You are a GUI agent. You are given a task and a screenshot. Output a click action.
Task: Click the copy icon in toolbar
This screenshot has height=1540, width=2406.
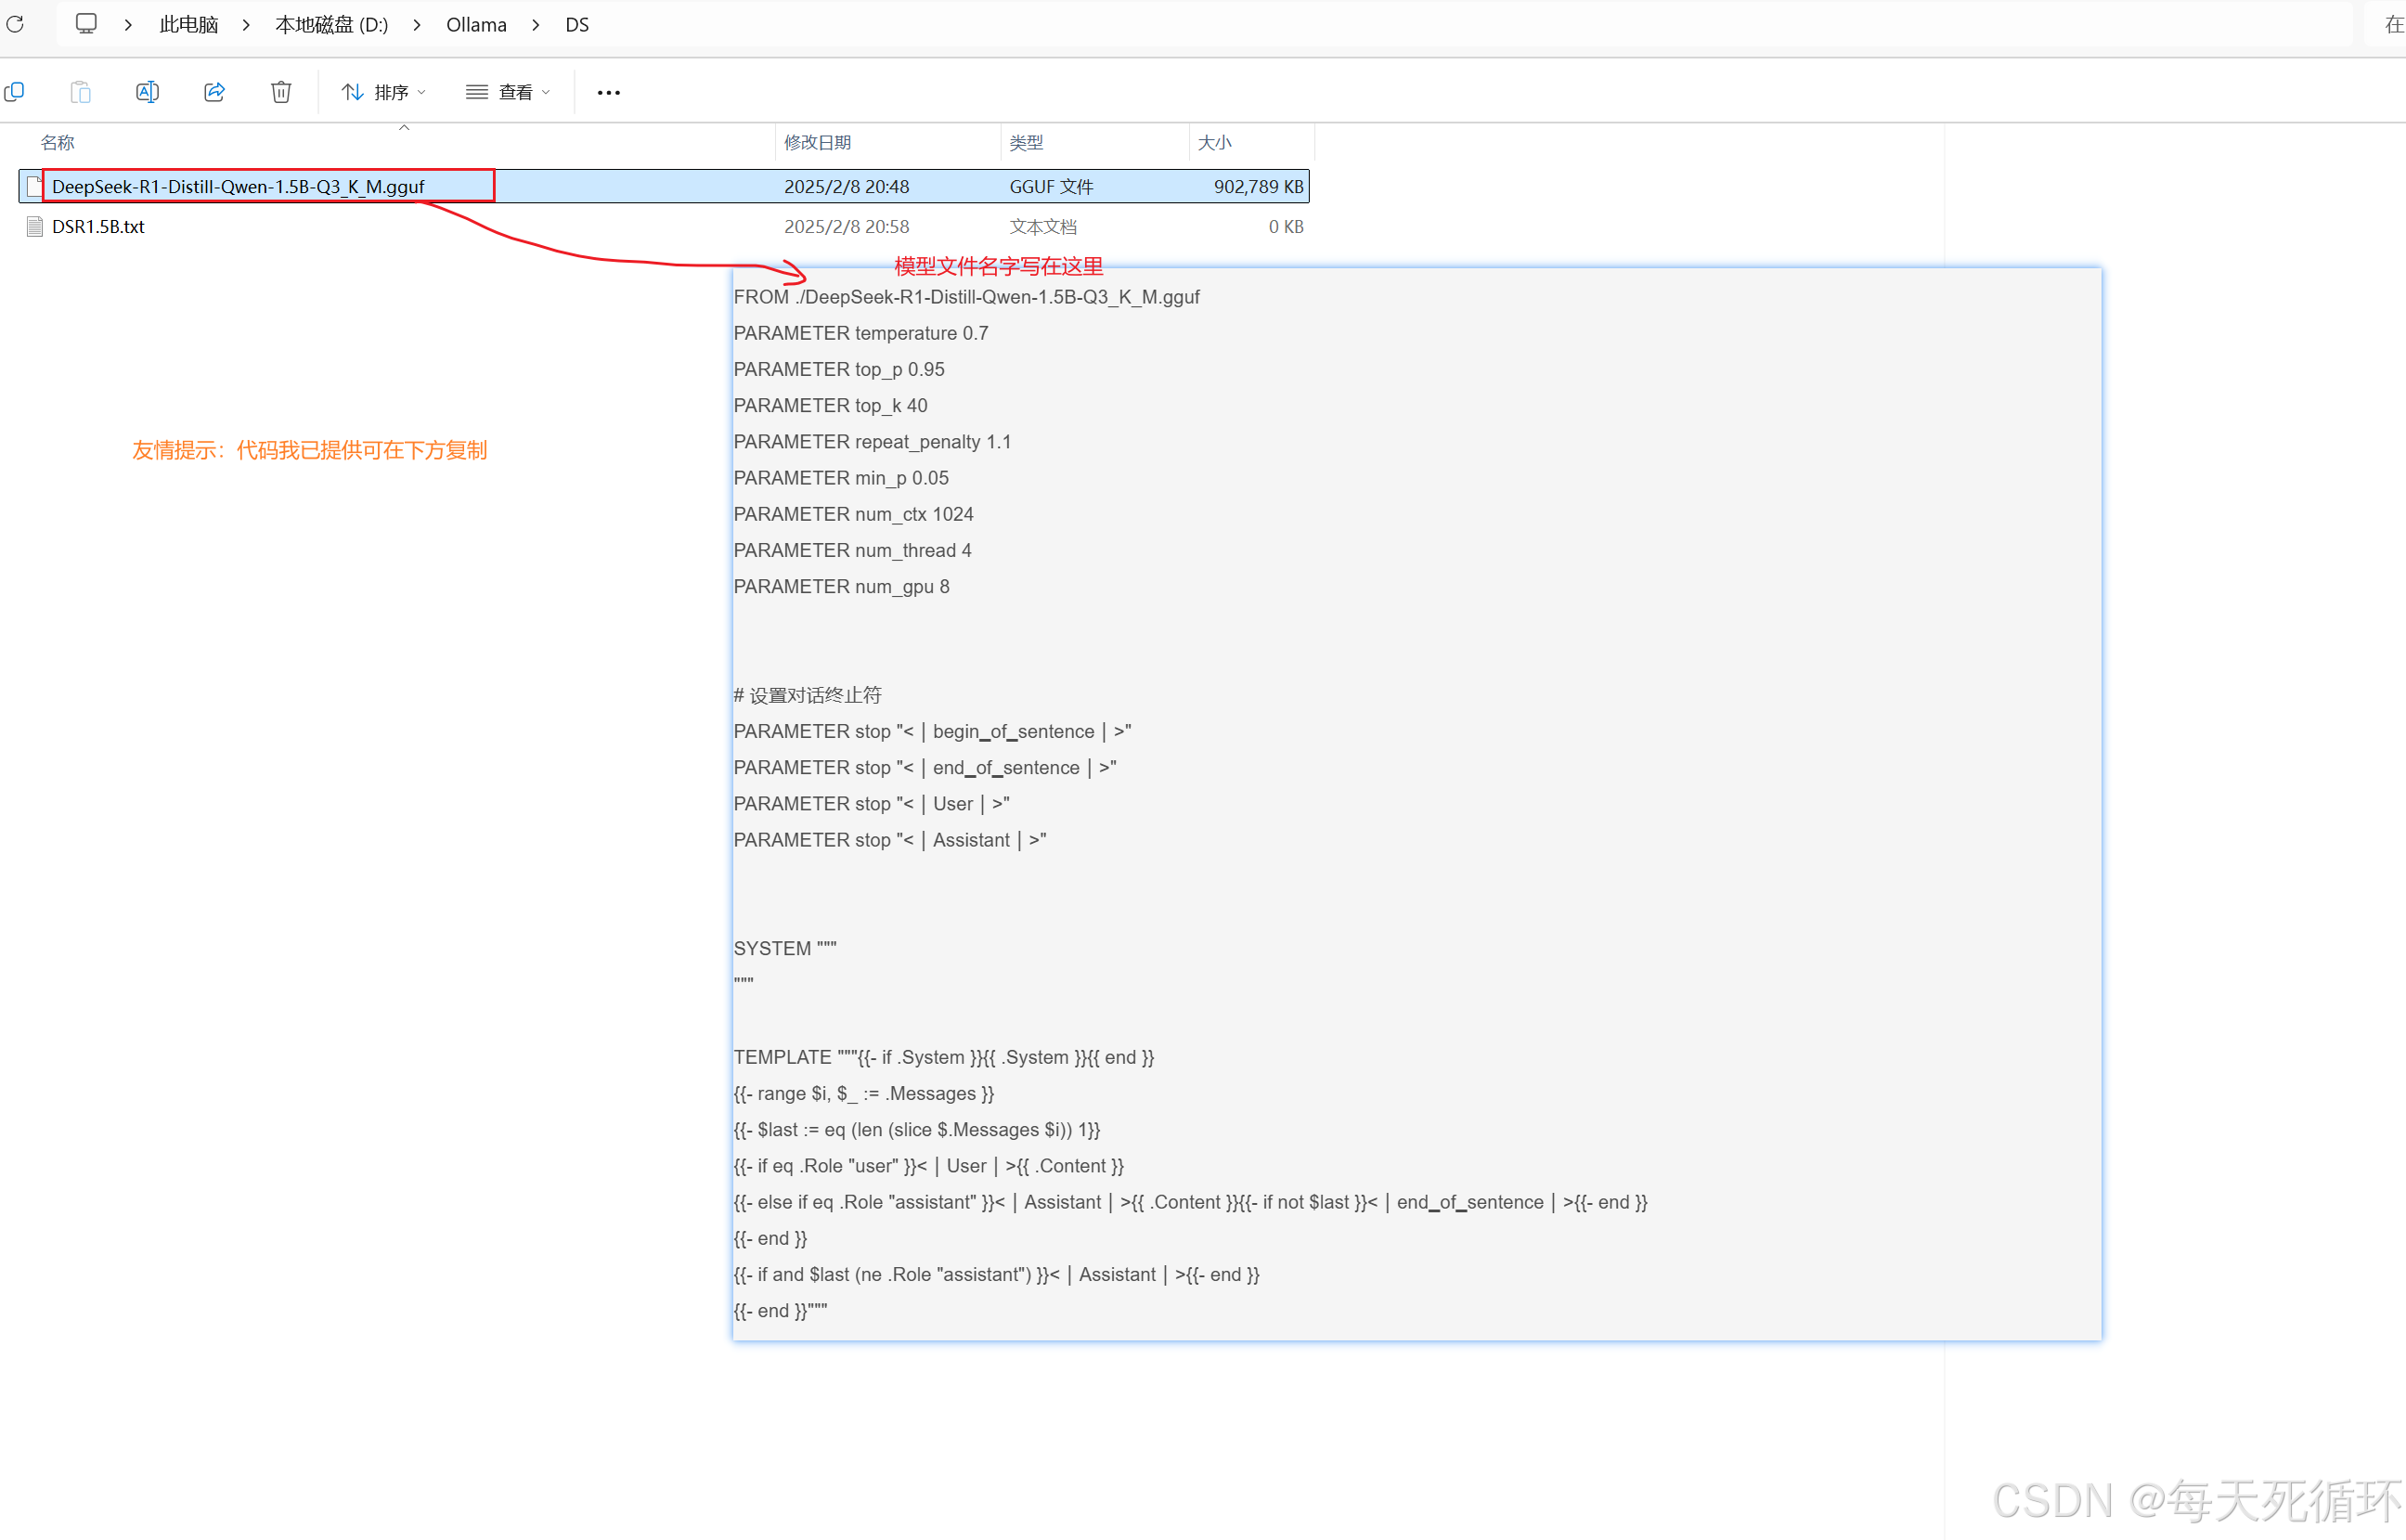pyautogui.click(x=15, y=92)
